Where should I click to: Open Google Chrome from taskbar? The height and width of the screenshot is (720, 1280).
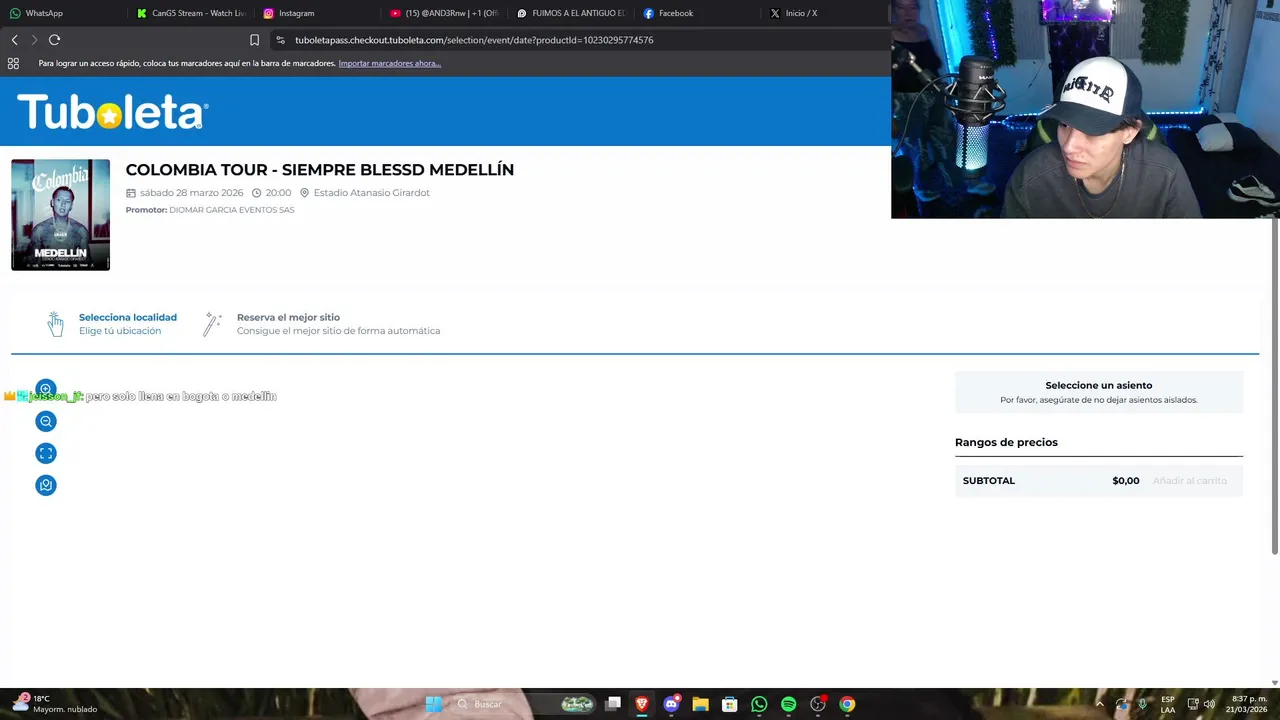tap(847, 704)
